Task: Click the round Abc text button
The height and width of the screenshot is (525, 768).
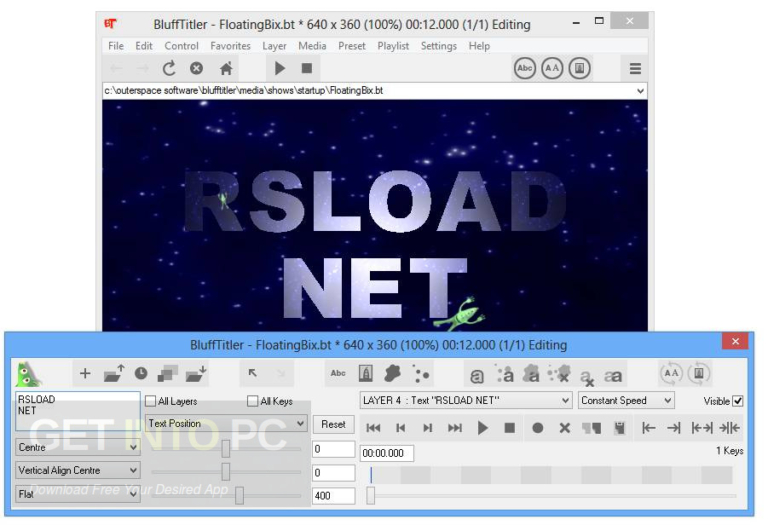Action: pos(525,68)
